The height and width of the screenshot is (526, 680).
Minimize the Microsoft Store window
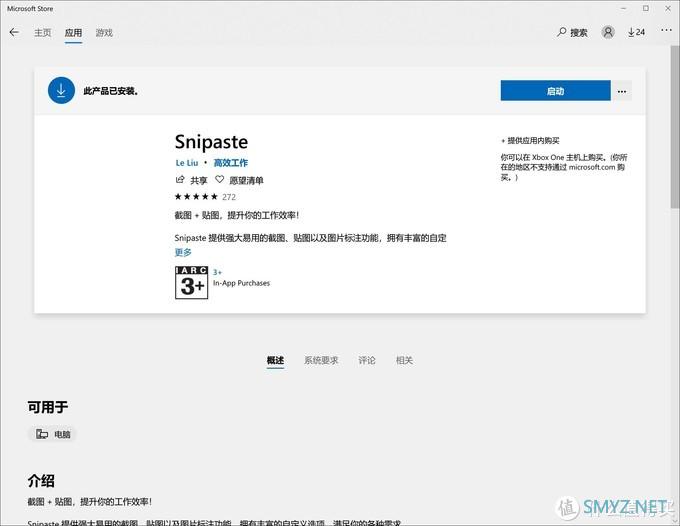624,8
